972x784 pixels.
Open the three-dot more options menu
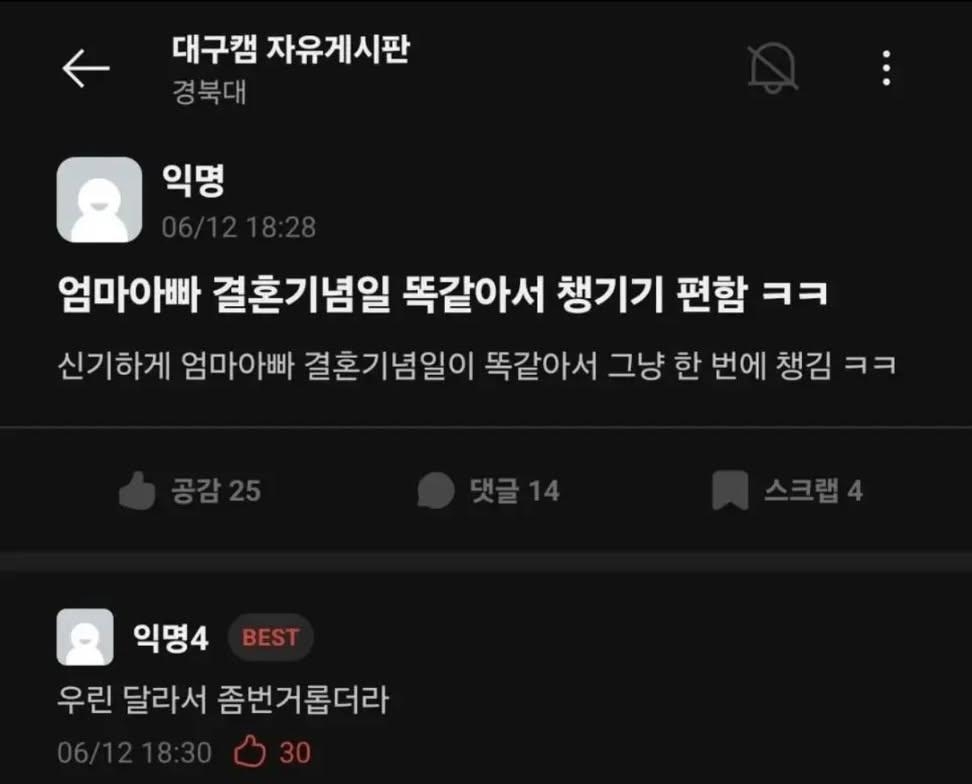886,68
